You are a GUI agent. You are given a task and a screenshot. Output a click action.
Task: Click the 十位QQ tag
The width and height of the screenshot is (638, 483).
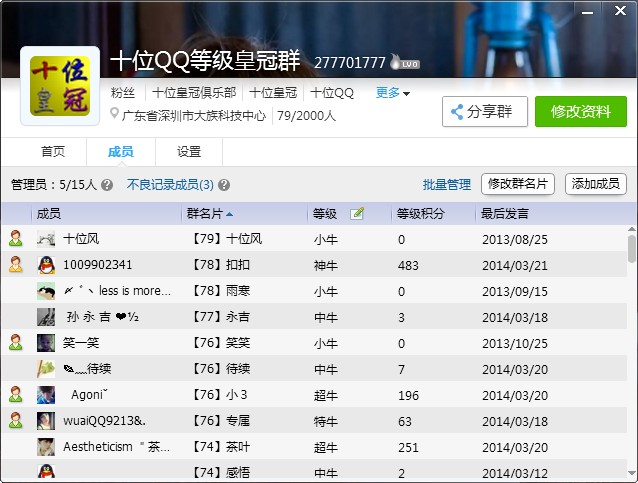332,93
